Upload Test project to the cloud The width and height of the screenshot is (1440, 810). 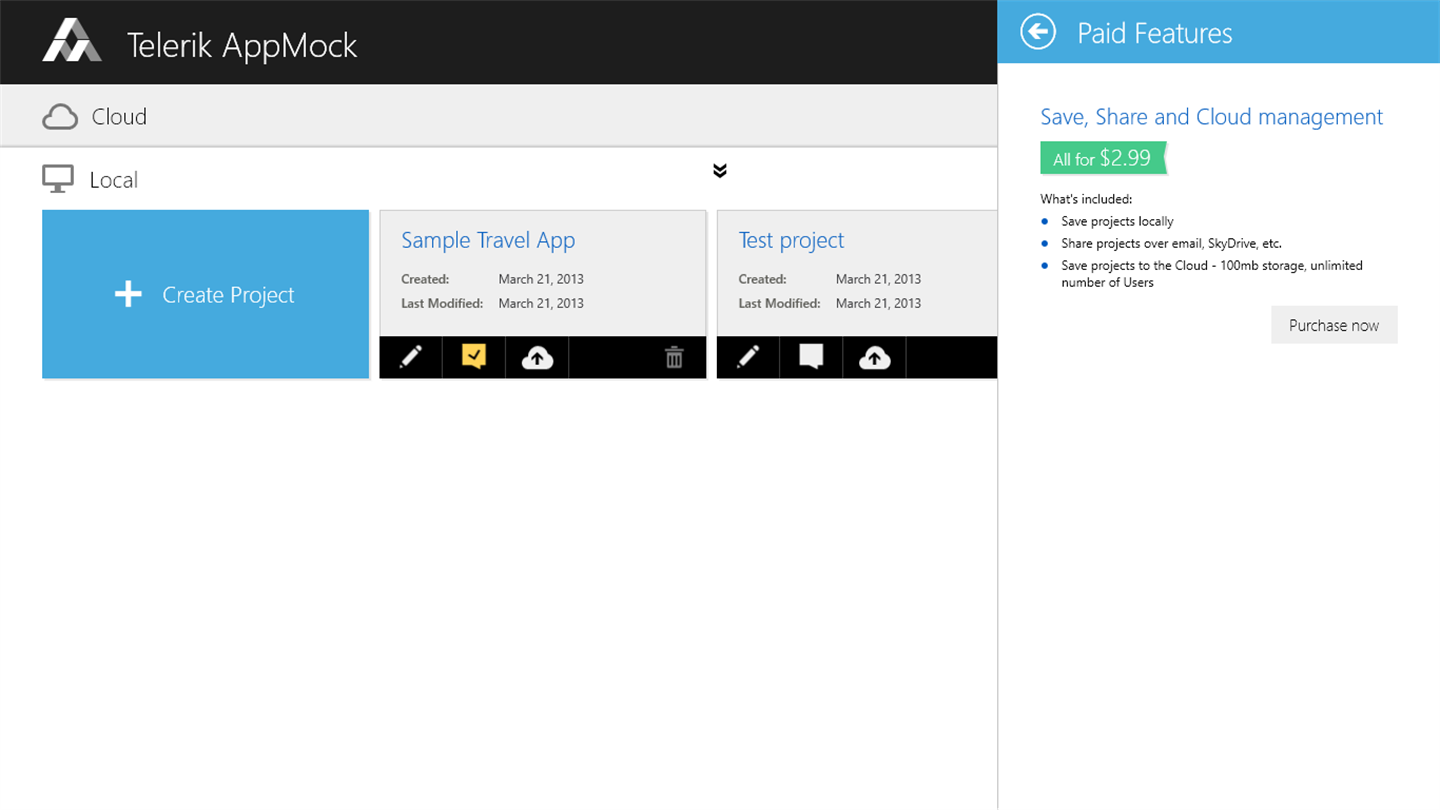pyautogui.click(x=874, y=357)
